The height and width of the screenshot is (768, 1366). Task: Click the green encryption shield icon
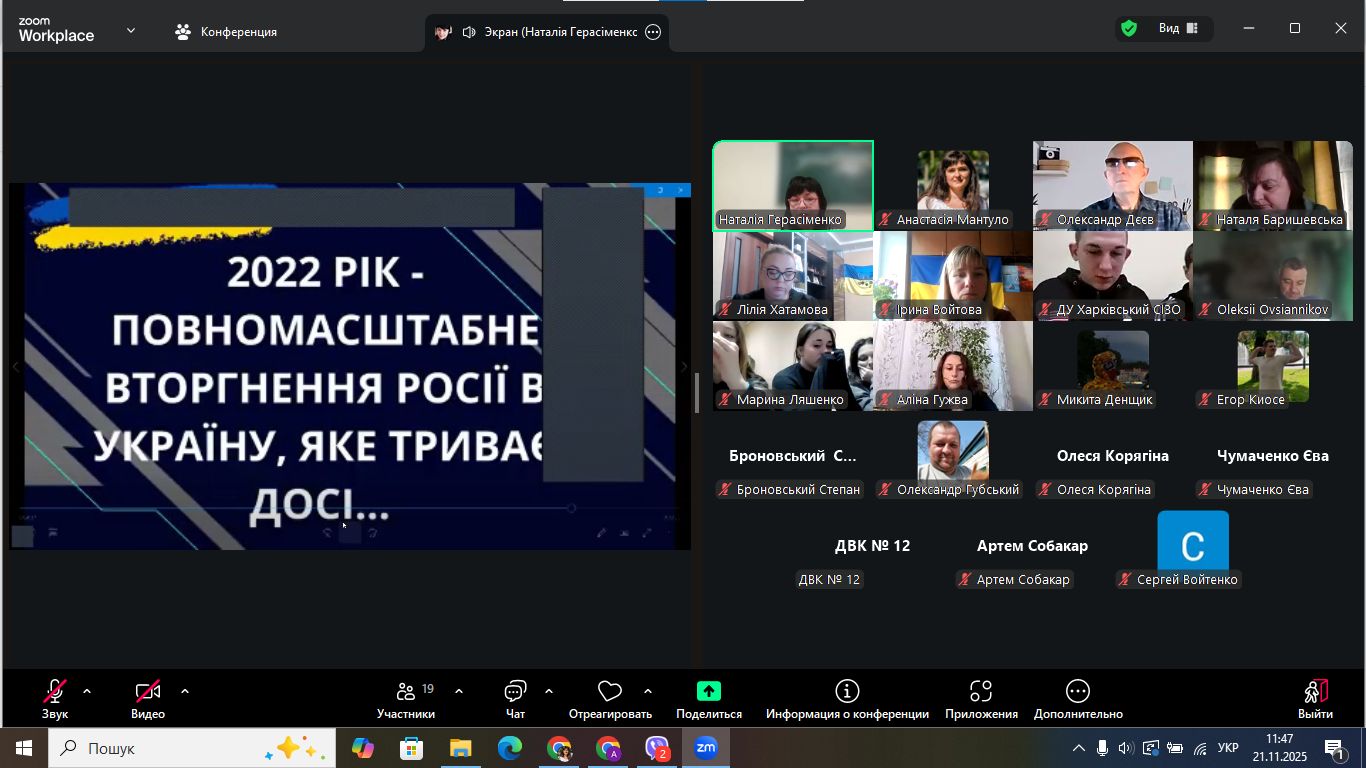click(x=1129, y=29)
